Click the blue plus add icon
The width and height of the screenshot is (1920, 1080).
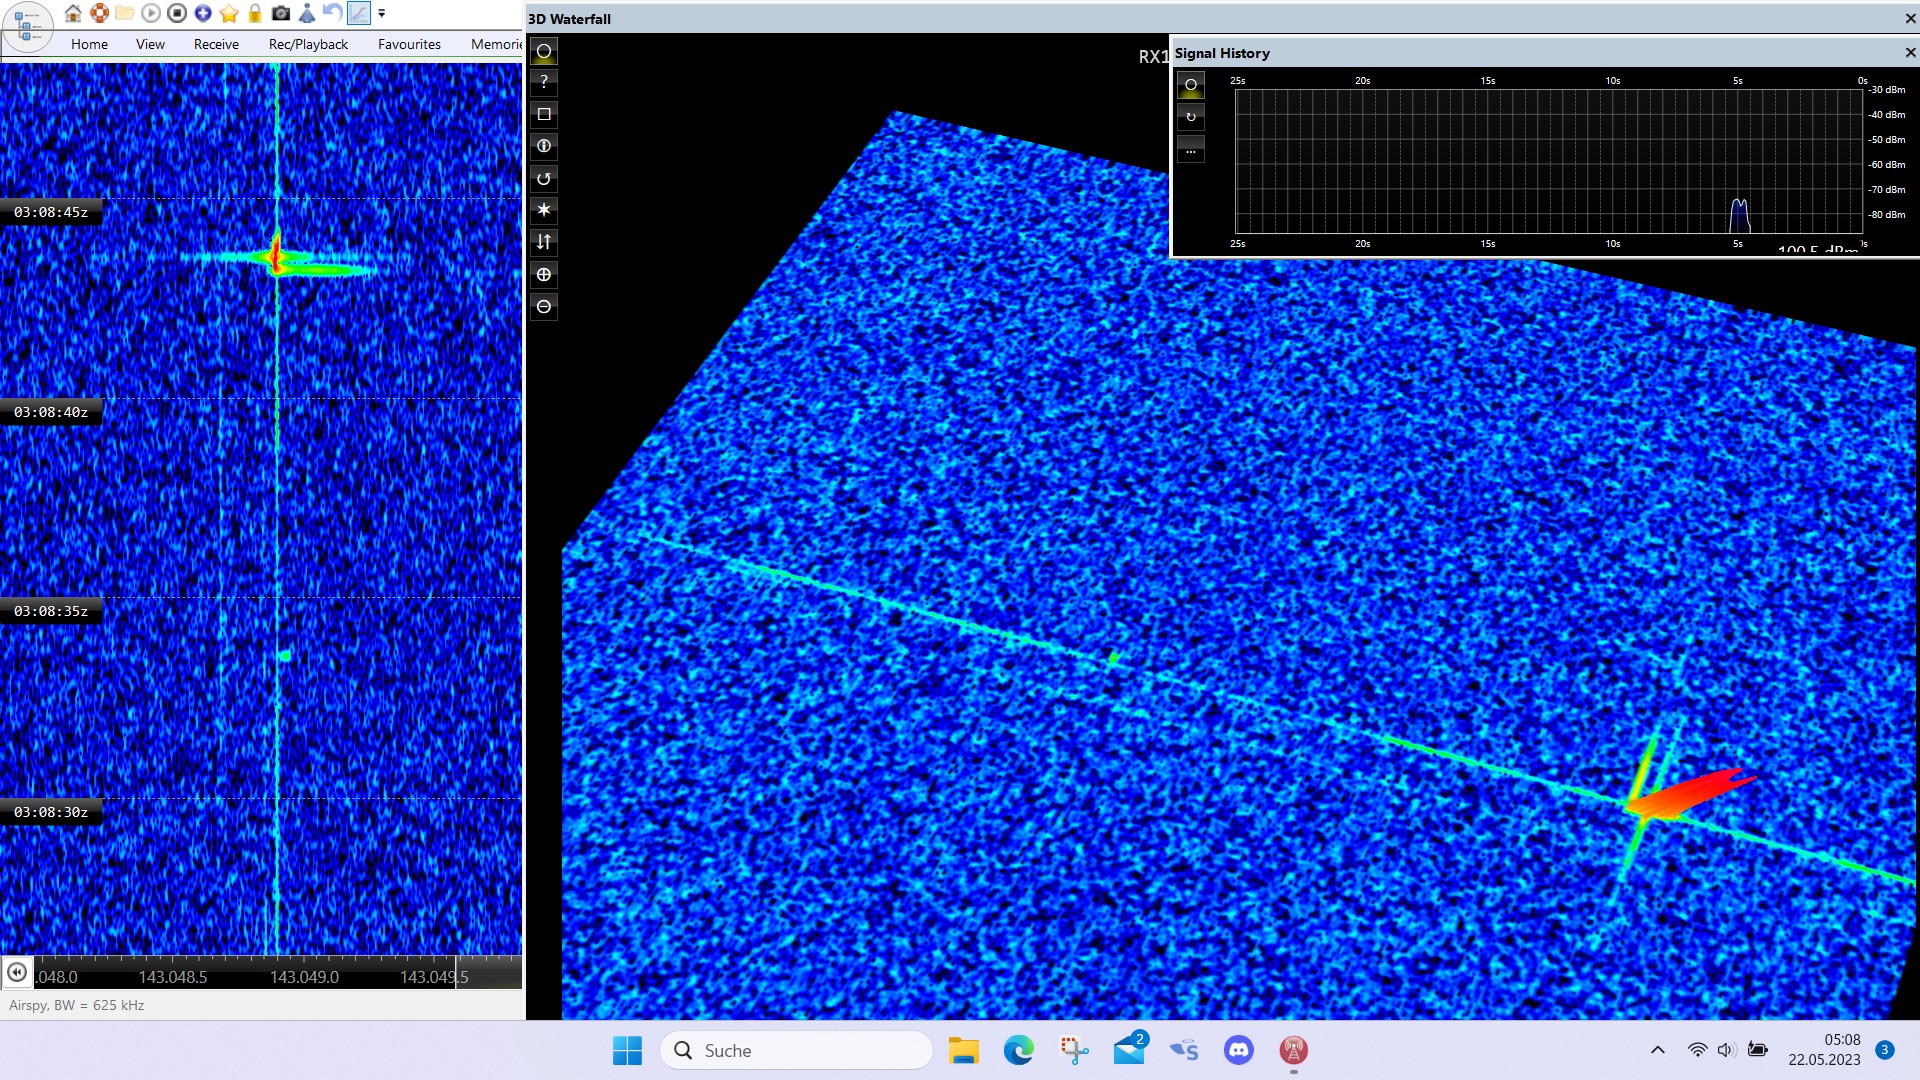pyautogui.click(x=203, y=13)
